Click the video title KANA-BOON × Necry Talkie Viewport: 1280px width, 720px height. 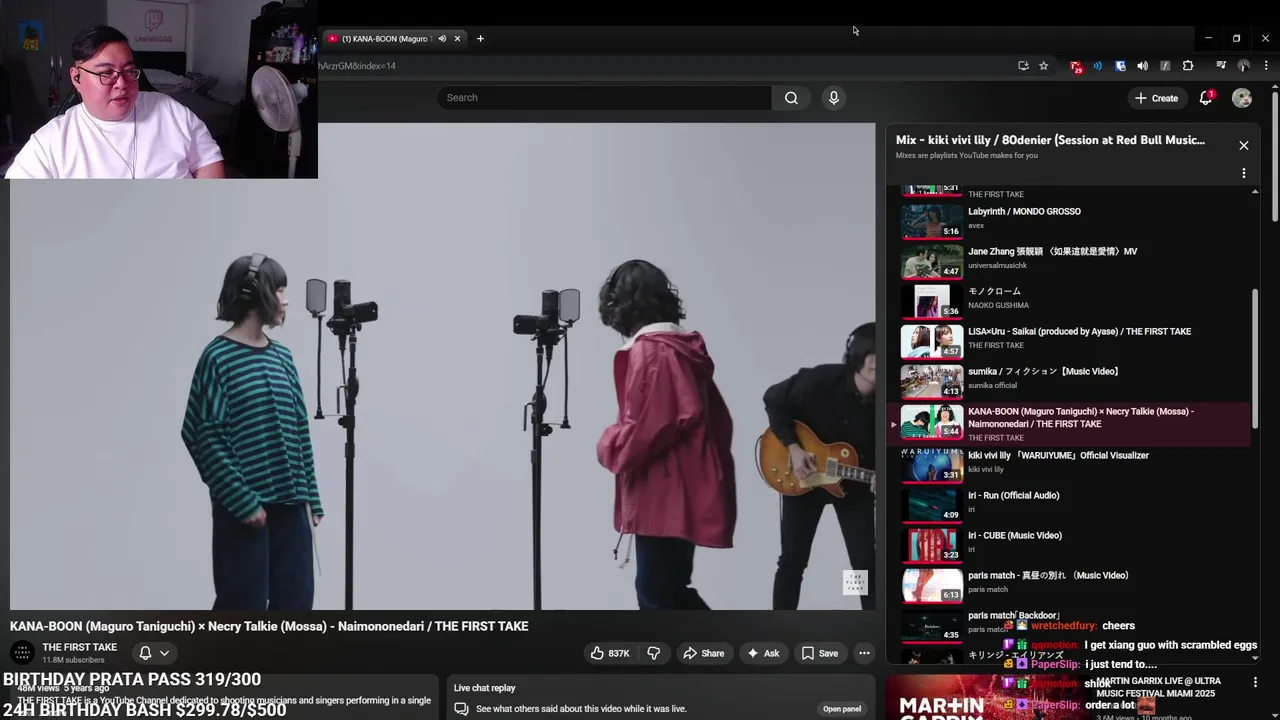point(269,626)
